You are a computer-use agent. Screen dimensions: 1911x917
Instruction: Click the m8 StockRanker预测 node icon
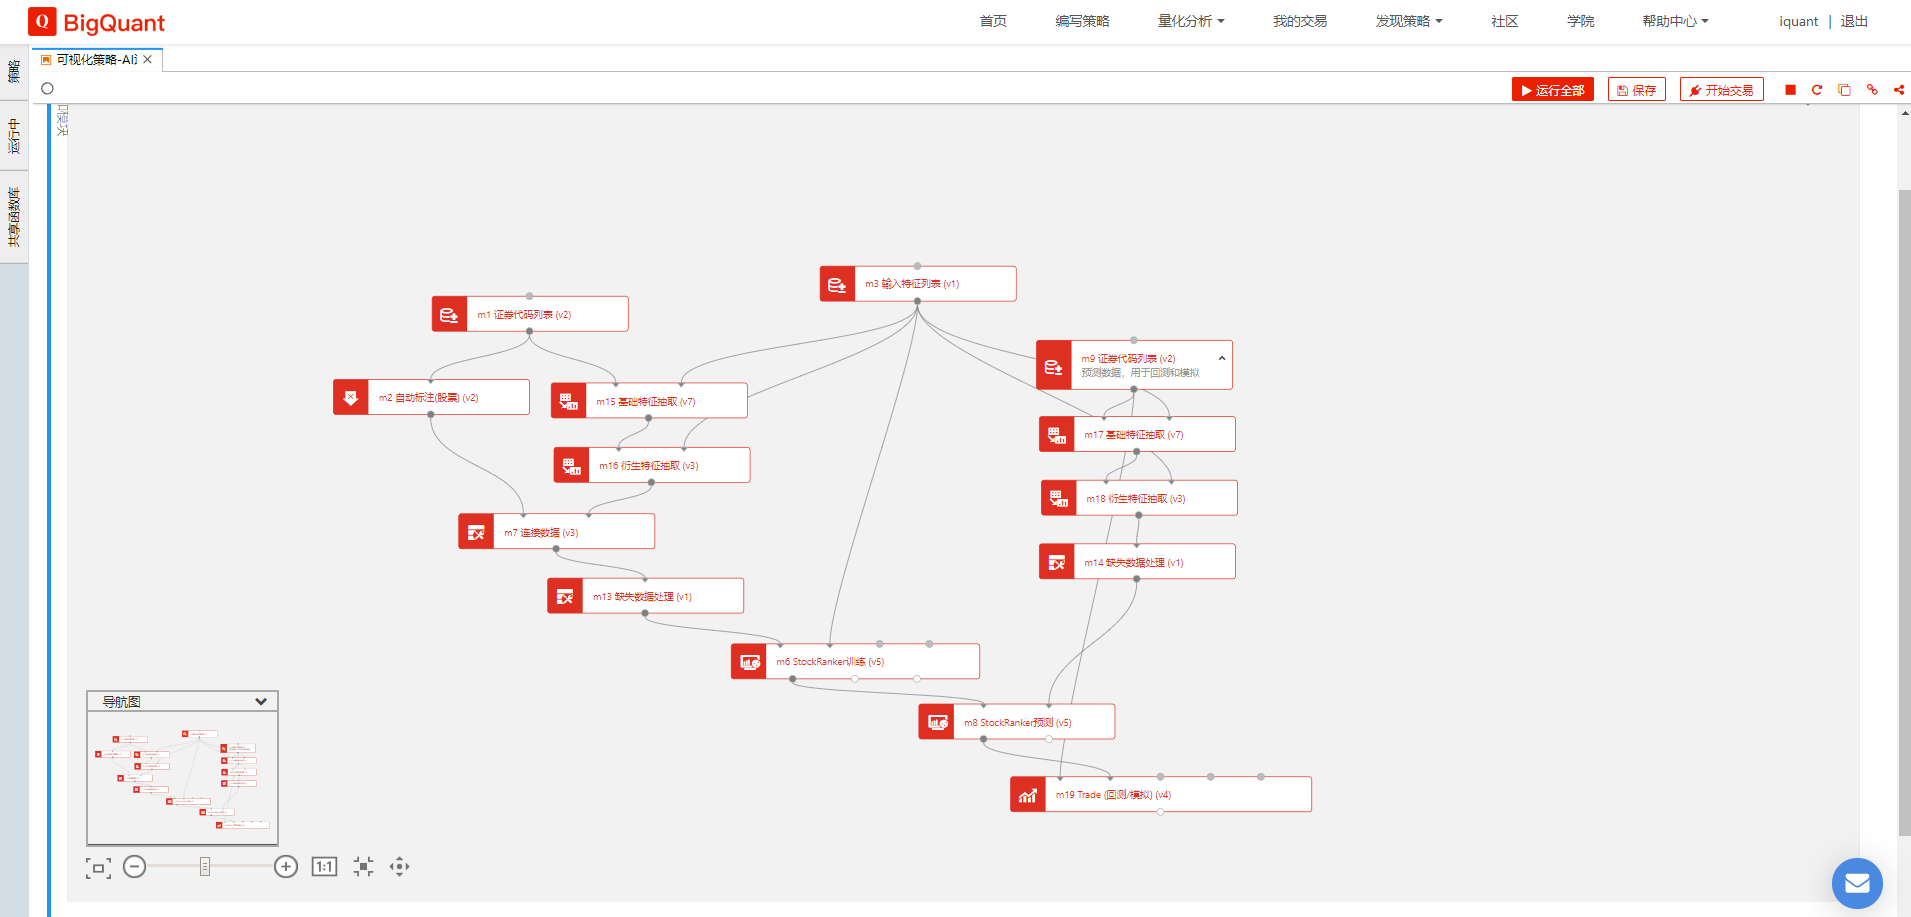(936, 722)
